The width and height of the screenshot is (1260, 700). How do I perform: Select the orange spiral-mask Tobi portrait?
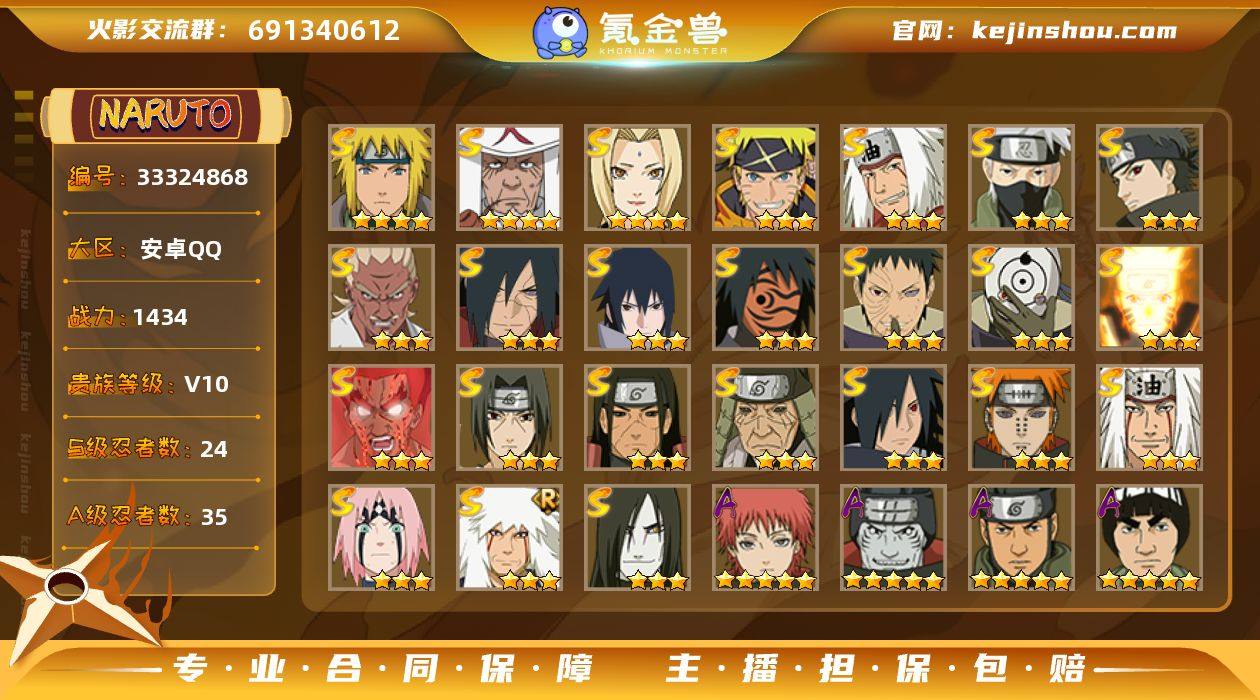[x=765, y=298]
